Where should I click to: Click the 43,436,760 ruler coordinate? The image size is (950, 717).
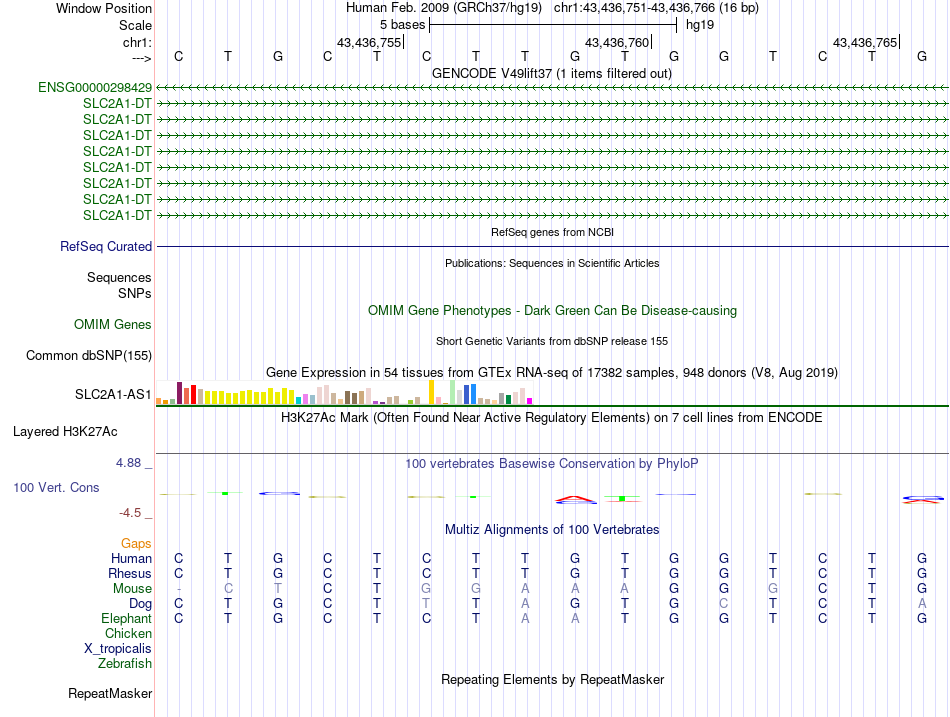(x=617, y=42)
